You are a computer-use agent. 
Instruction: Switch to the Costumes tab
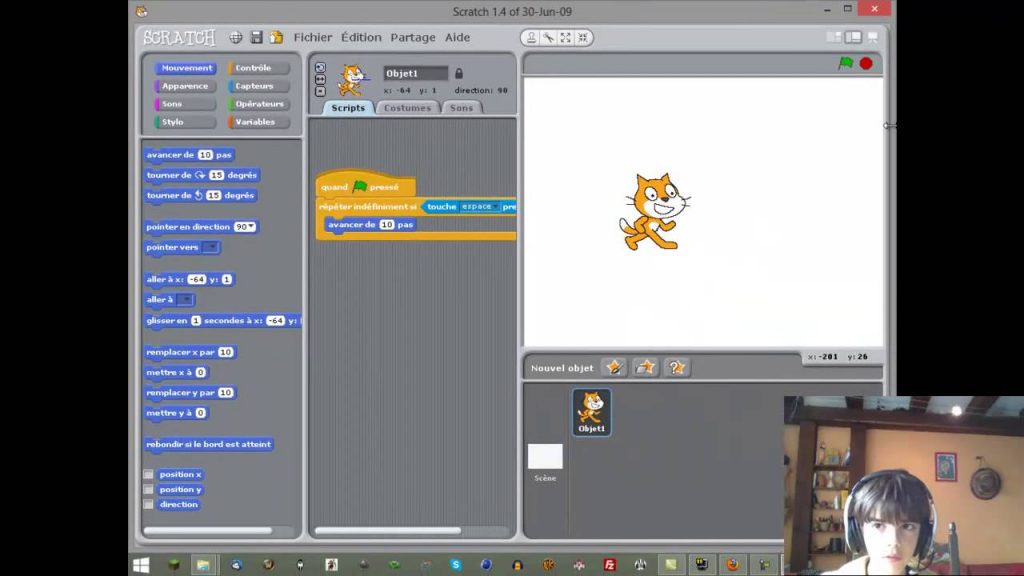pos(407,108)
